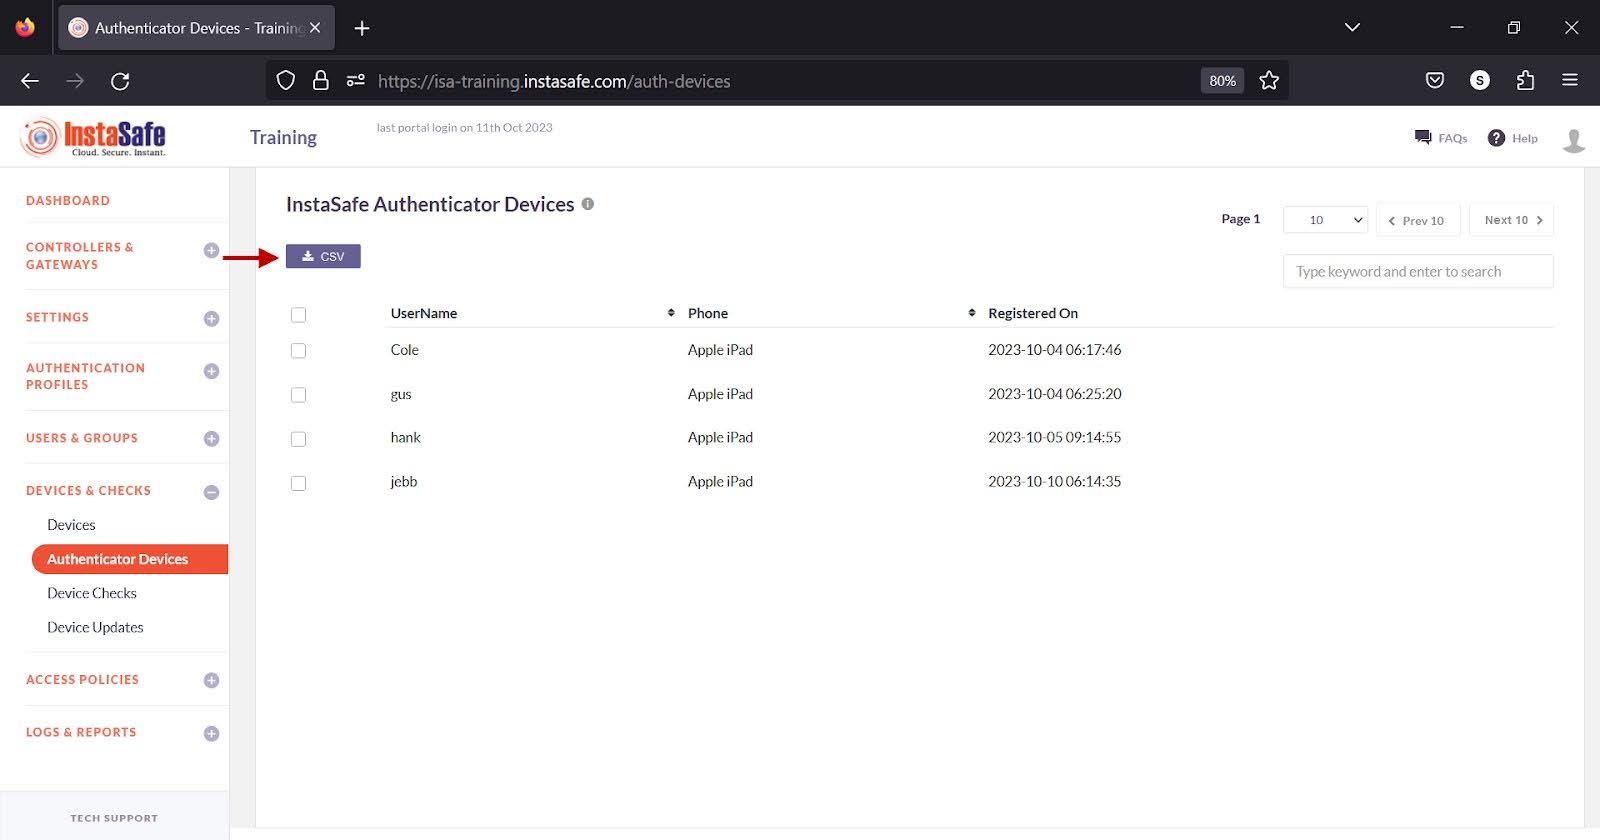Download the device list as CSV

pos(323,257)
